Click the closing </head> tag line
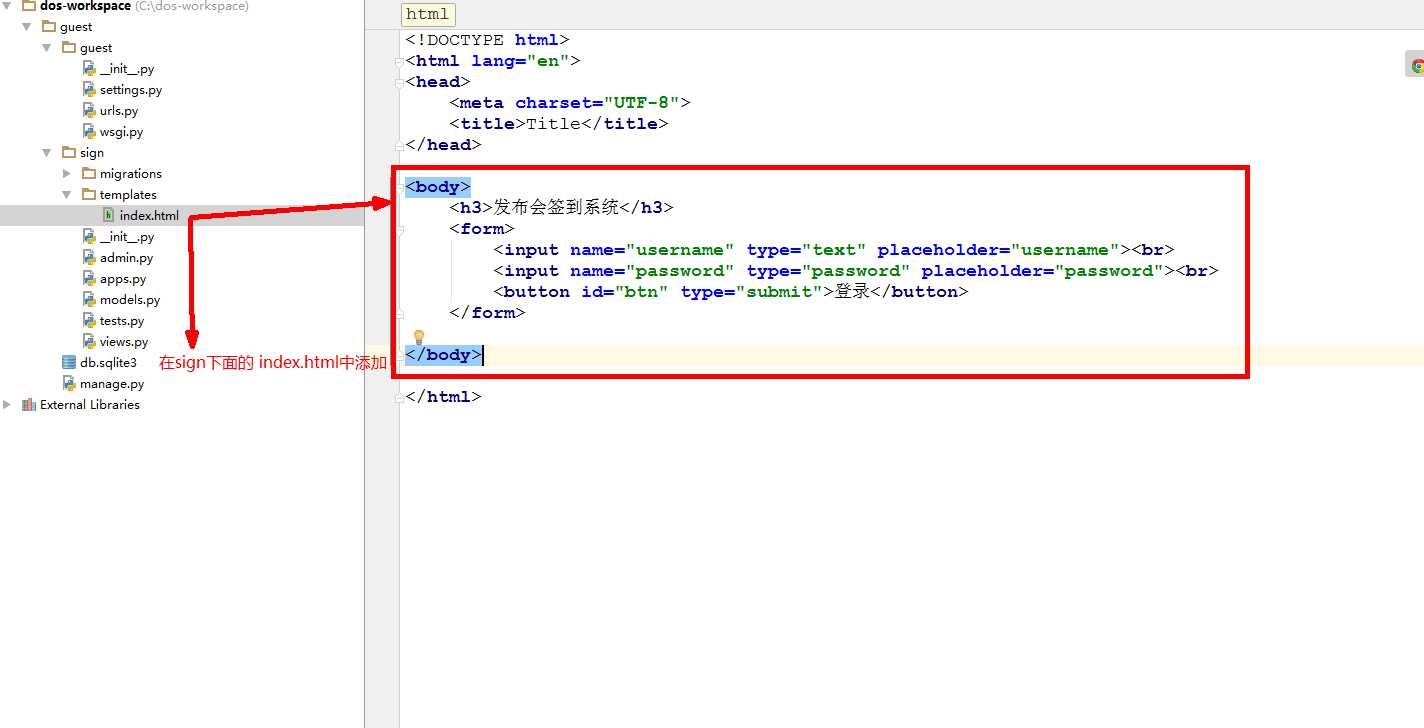Image resolution: width=1424 pixels, height=728 pixels. 443,145
